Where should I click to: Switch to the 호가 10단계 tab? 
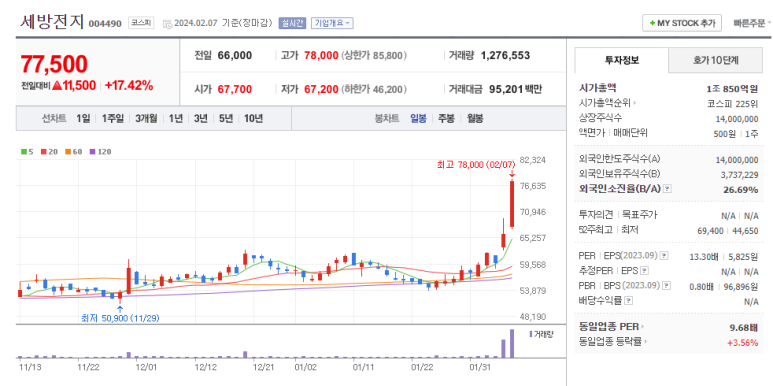716,61
